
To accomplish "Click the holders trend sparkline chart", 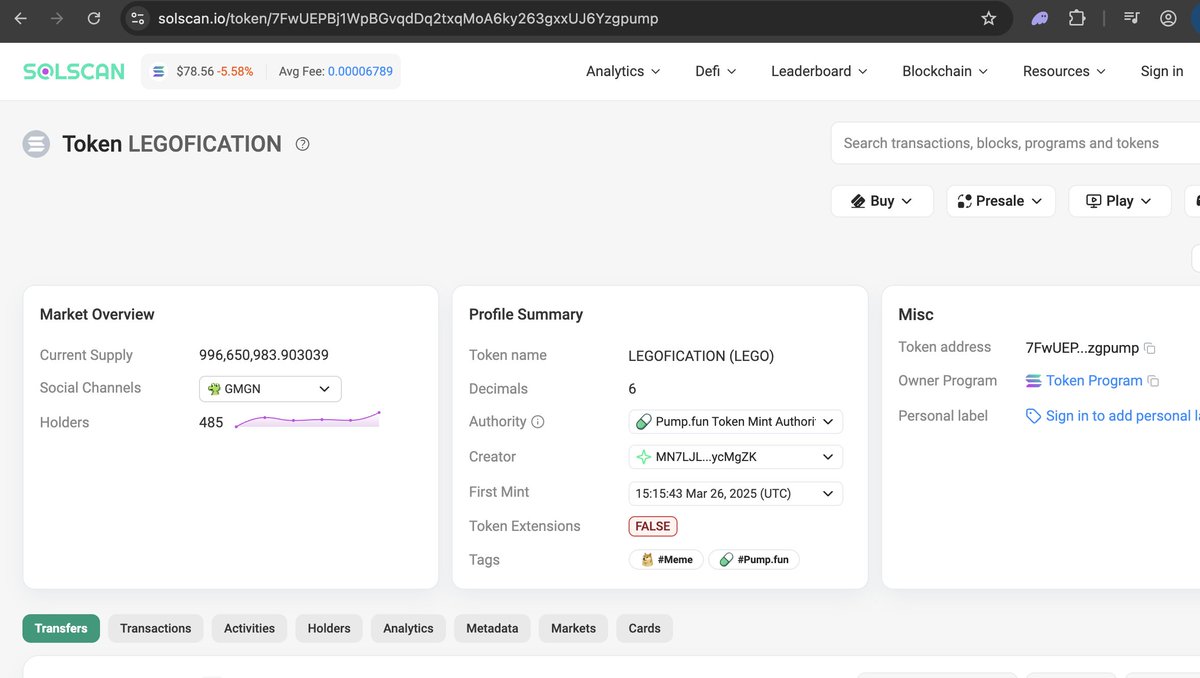I will click(x=307, y=420).
